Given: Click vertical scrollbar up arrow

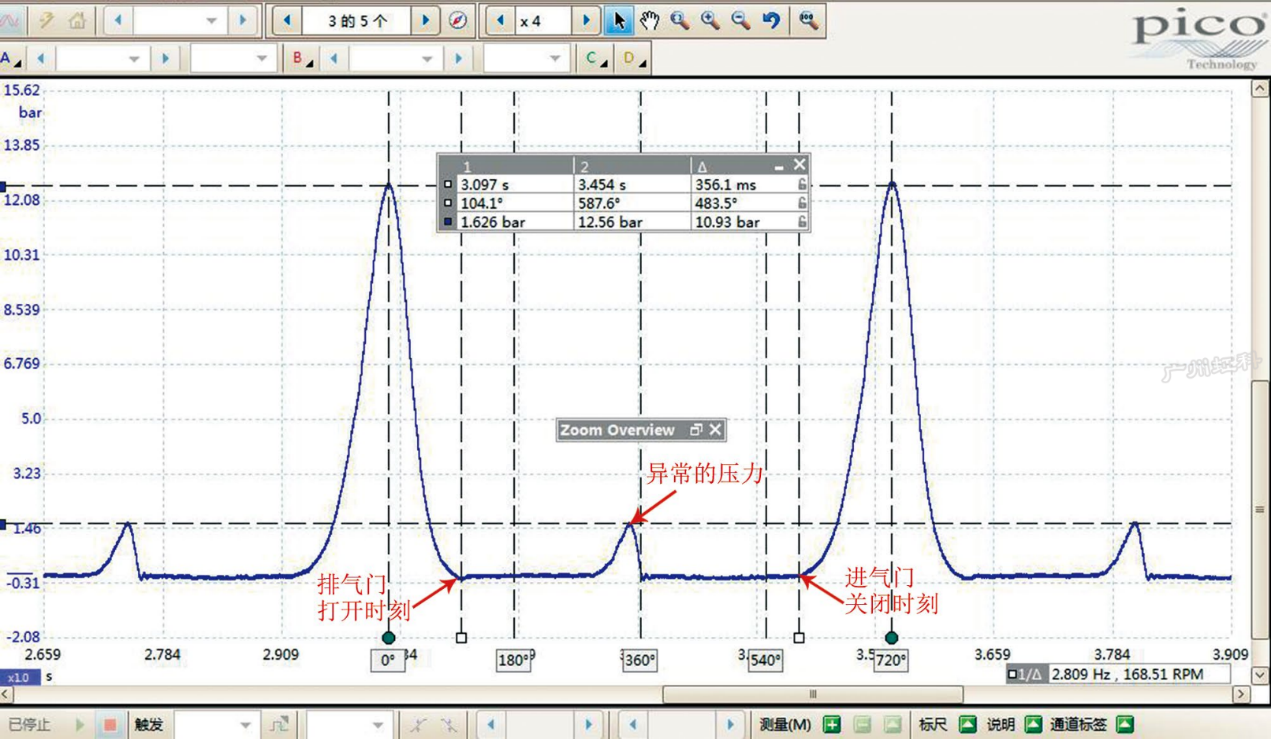Looking at the screenshot, I should (x=1260, y=89).
